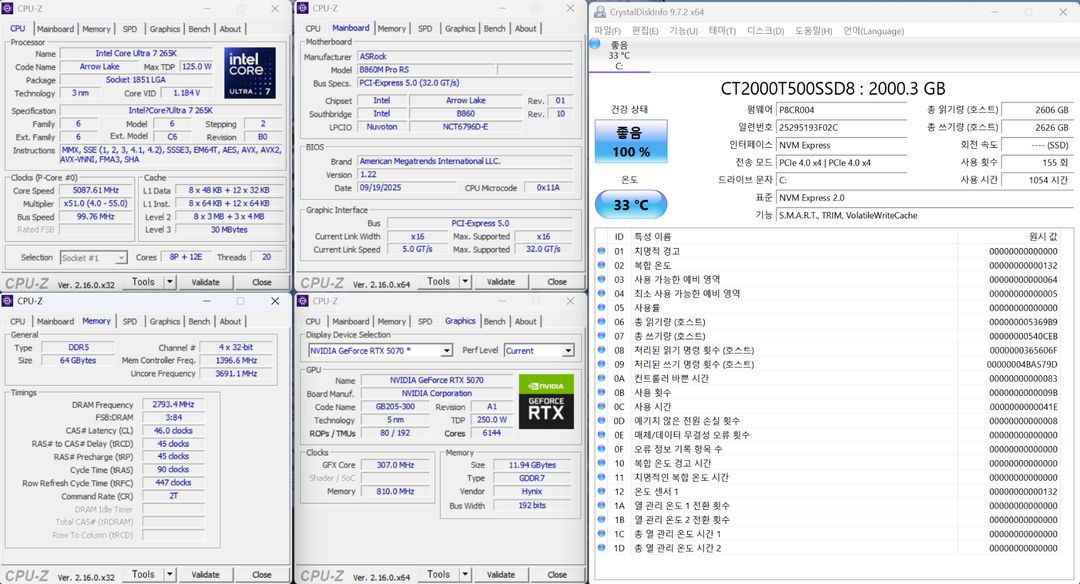Click status dot for 총 읽기량 (호스트) attribute
Screen dimensions: 1080x584
tap(601, 322)
